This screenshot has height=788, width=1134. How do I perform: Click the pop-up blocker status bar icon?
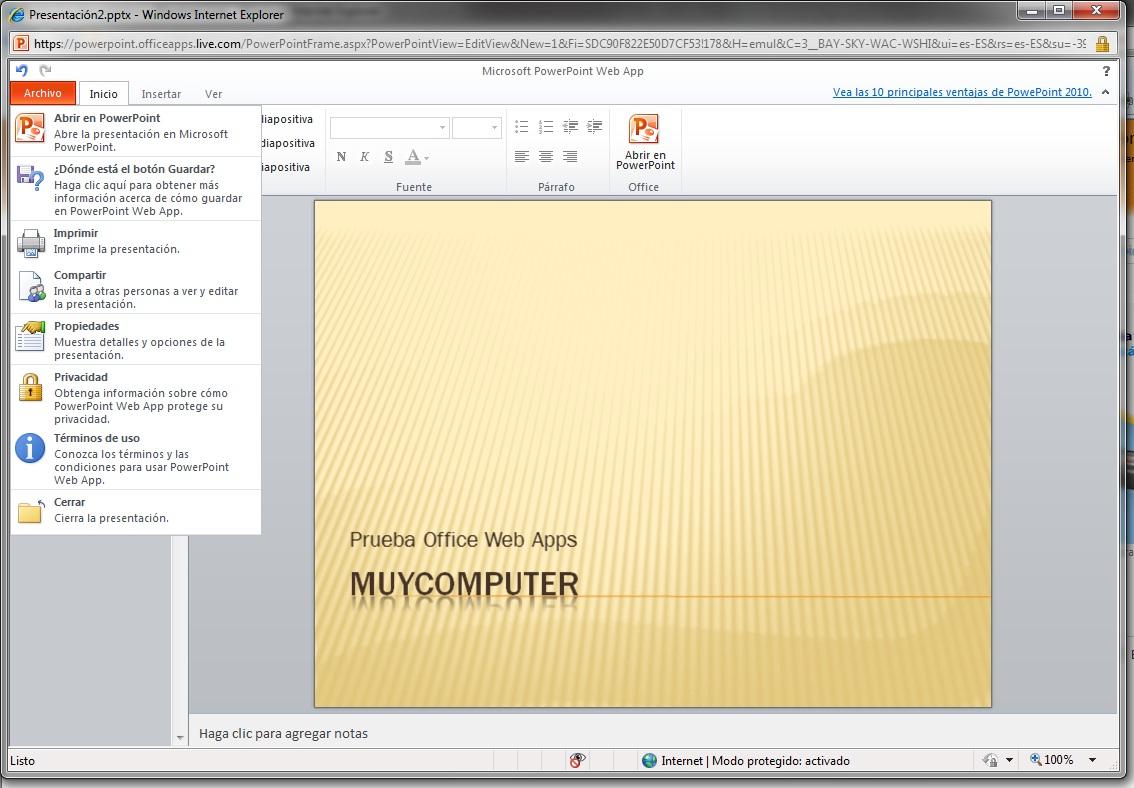(x=576, y=760)
